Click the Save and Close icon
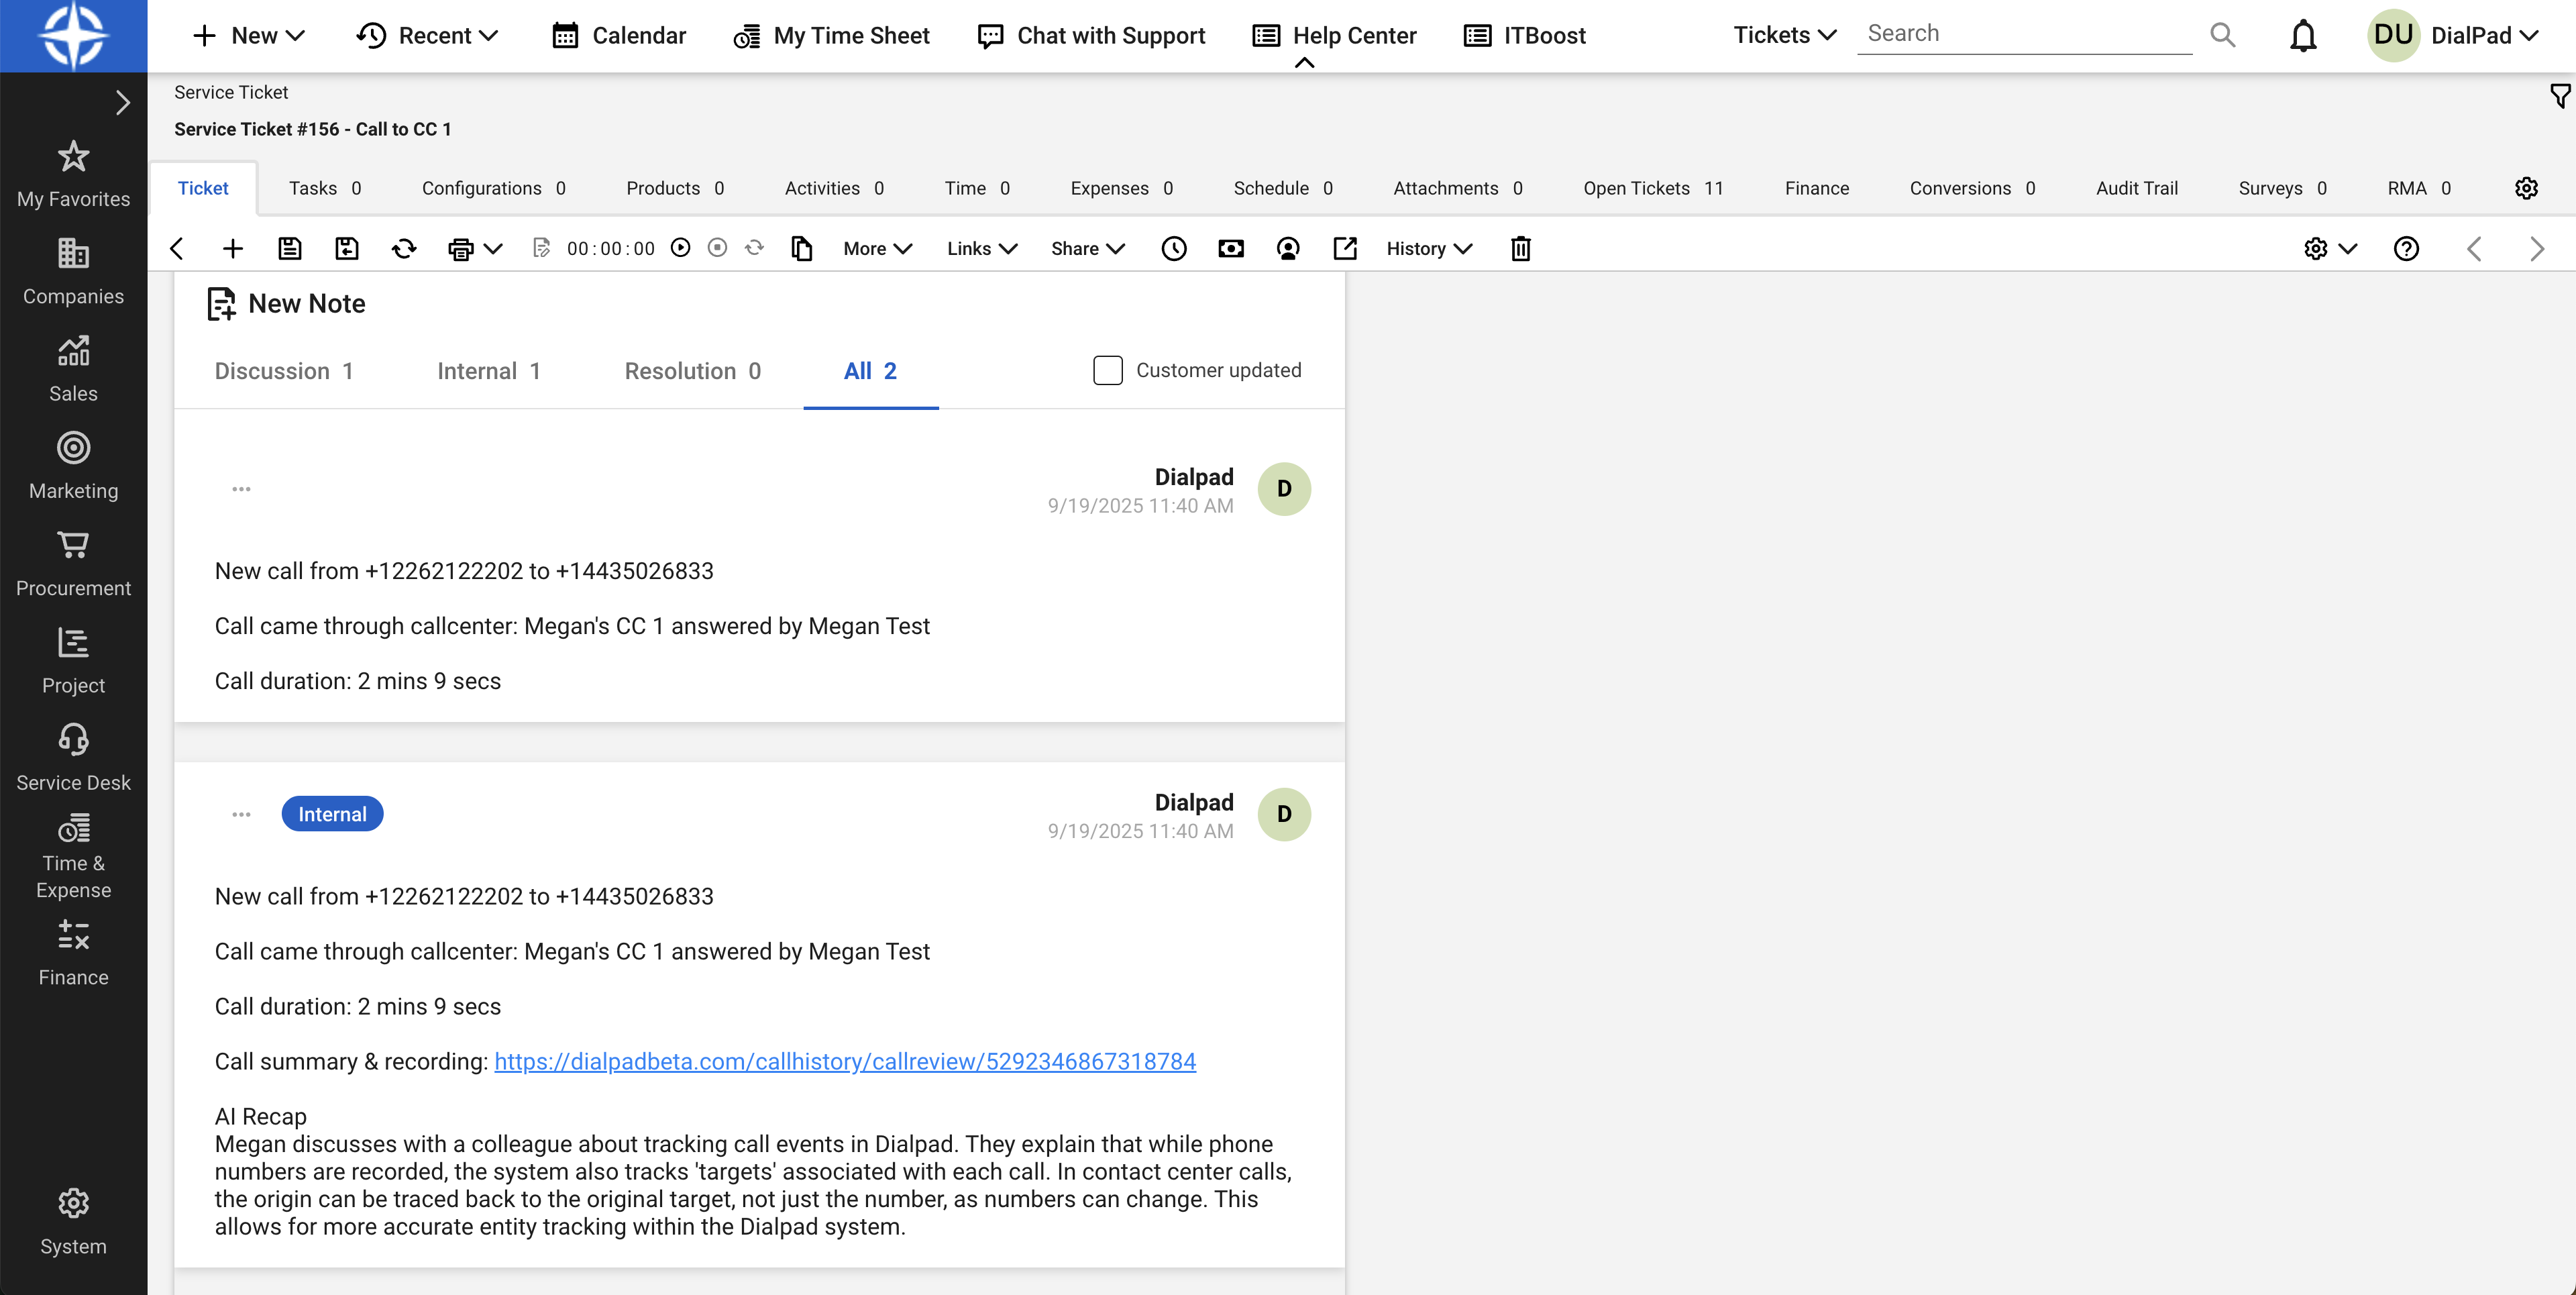Screen dimensions: 2576x1295 click(x=347, y=248)
